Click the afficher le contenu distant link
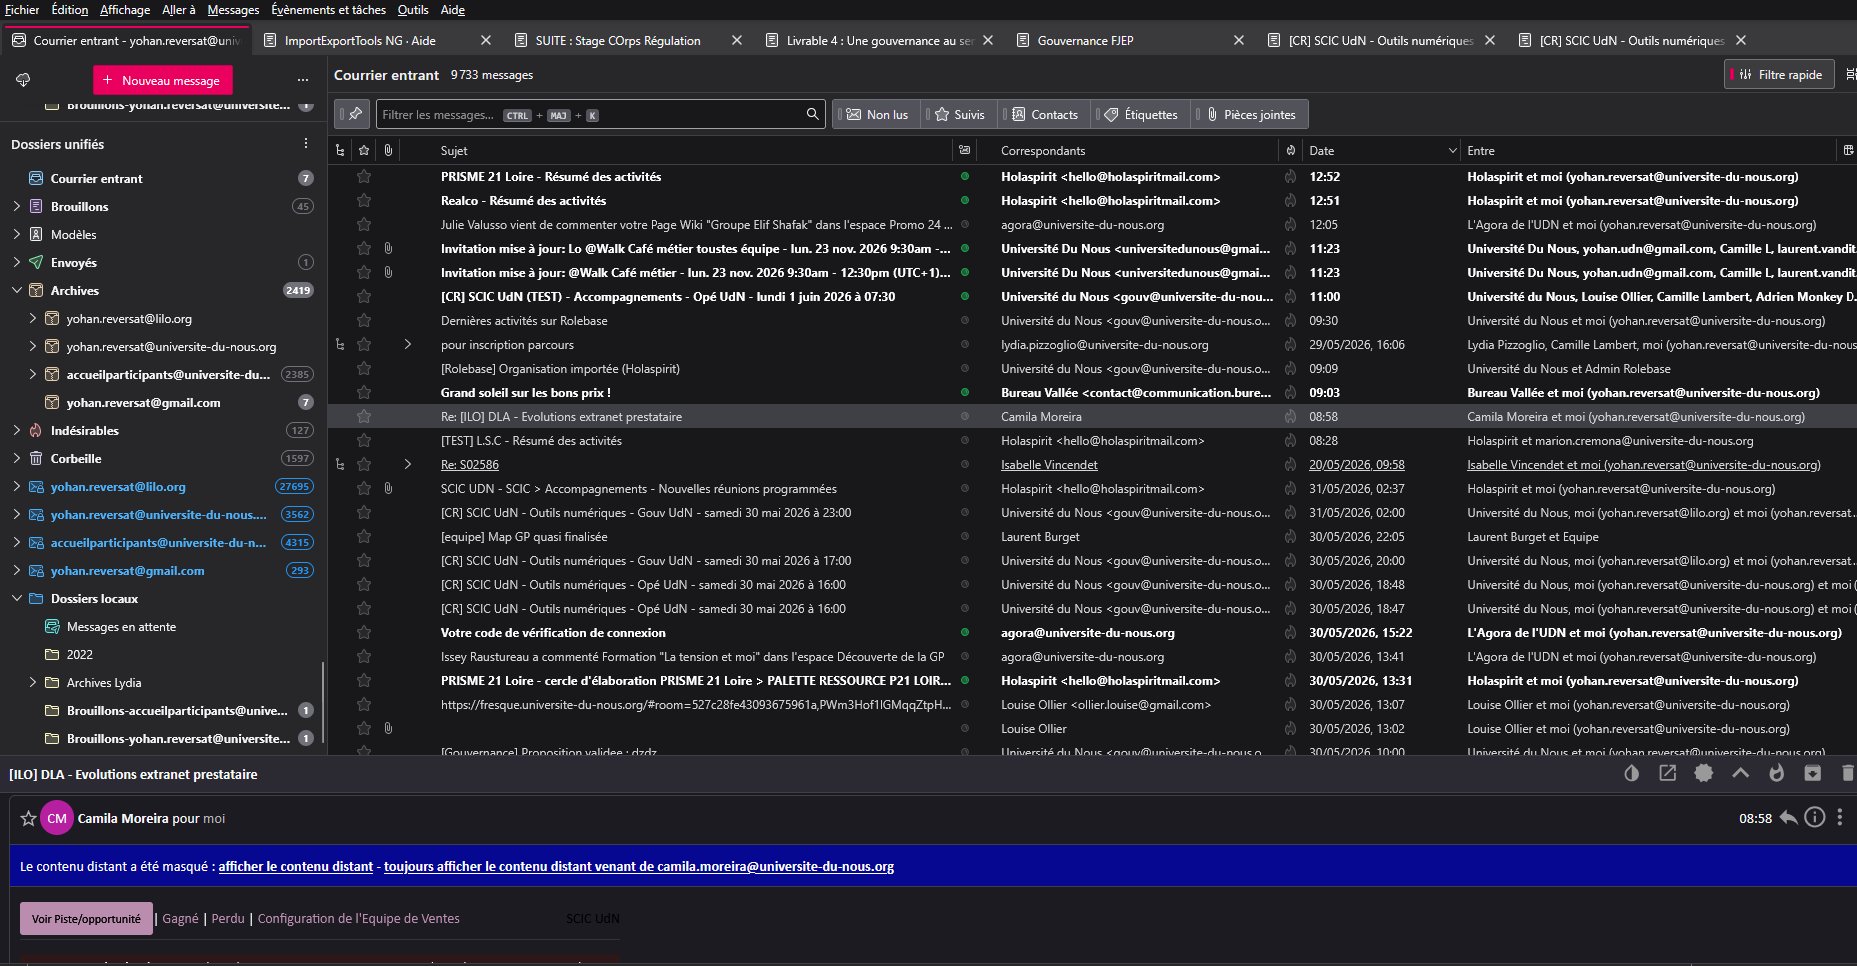 [295, 867]
